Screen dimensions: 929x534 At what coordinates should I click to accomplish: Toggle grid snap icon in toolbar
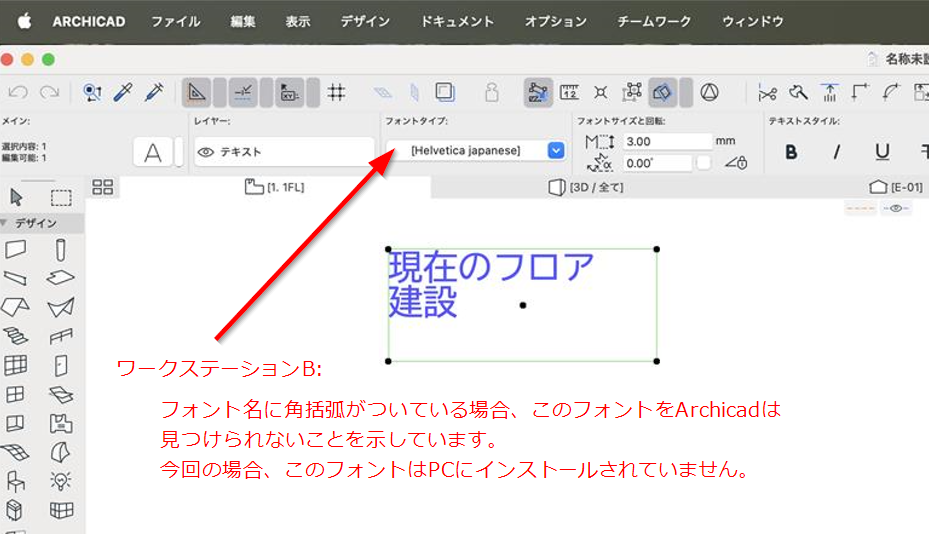tap(336, 92)
